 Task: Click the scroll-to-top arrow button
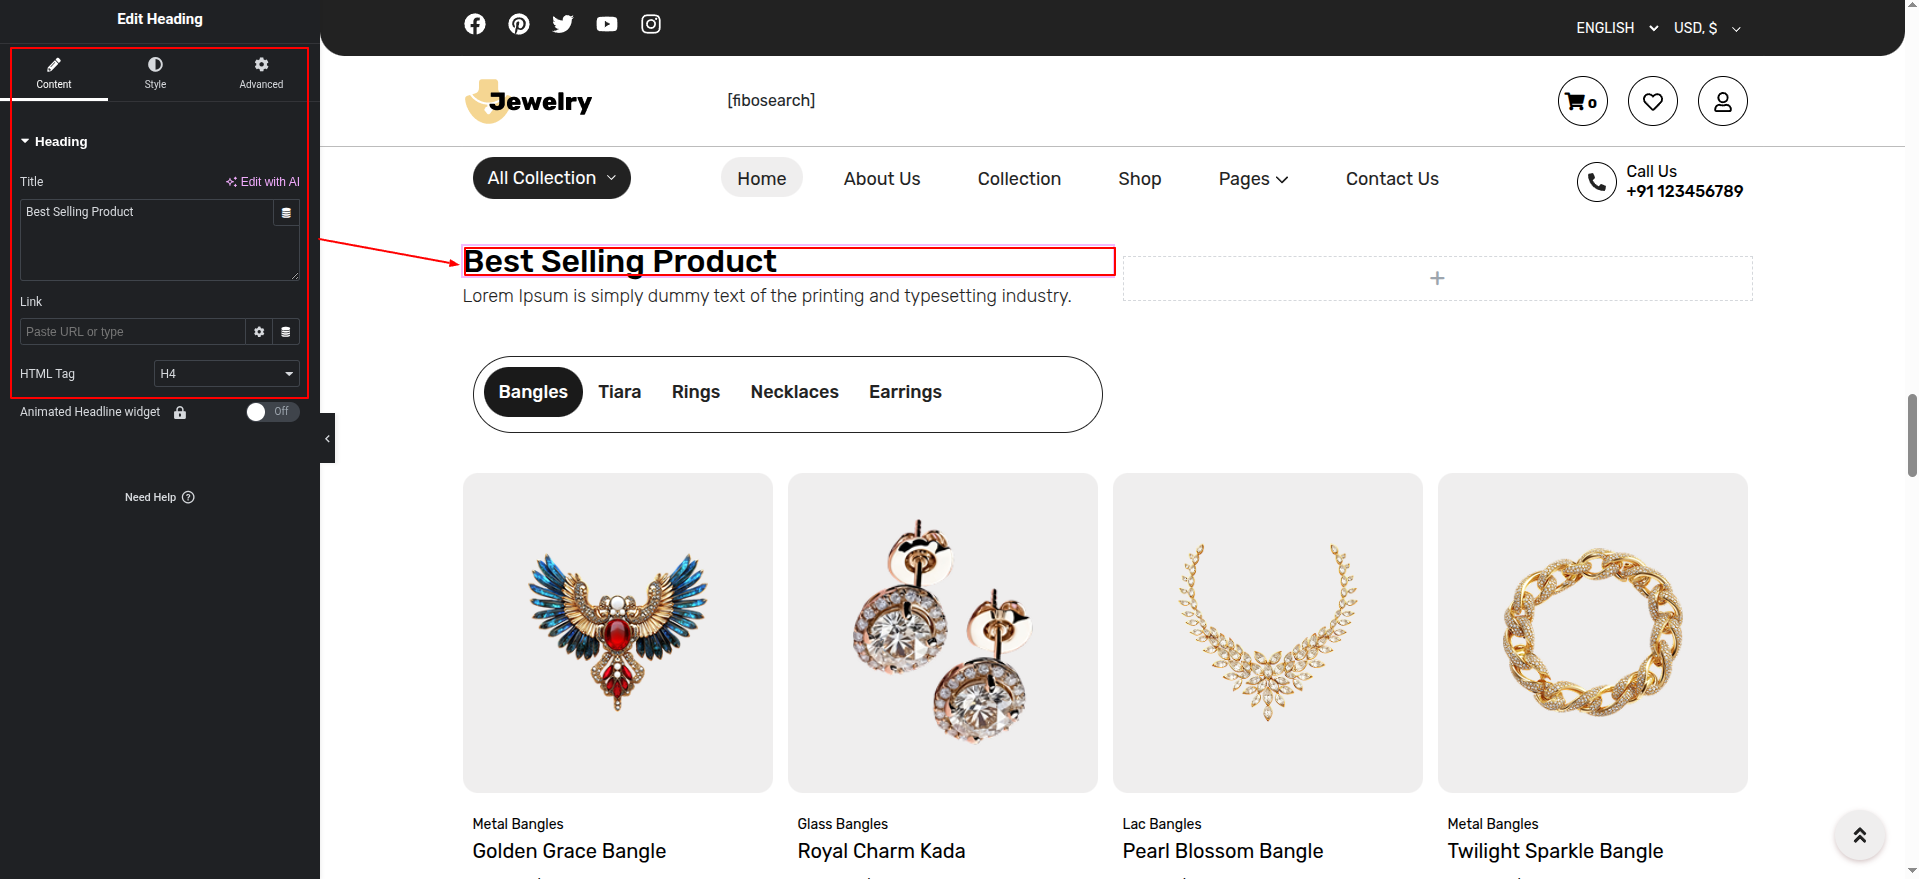[x=1859, y=835]
